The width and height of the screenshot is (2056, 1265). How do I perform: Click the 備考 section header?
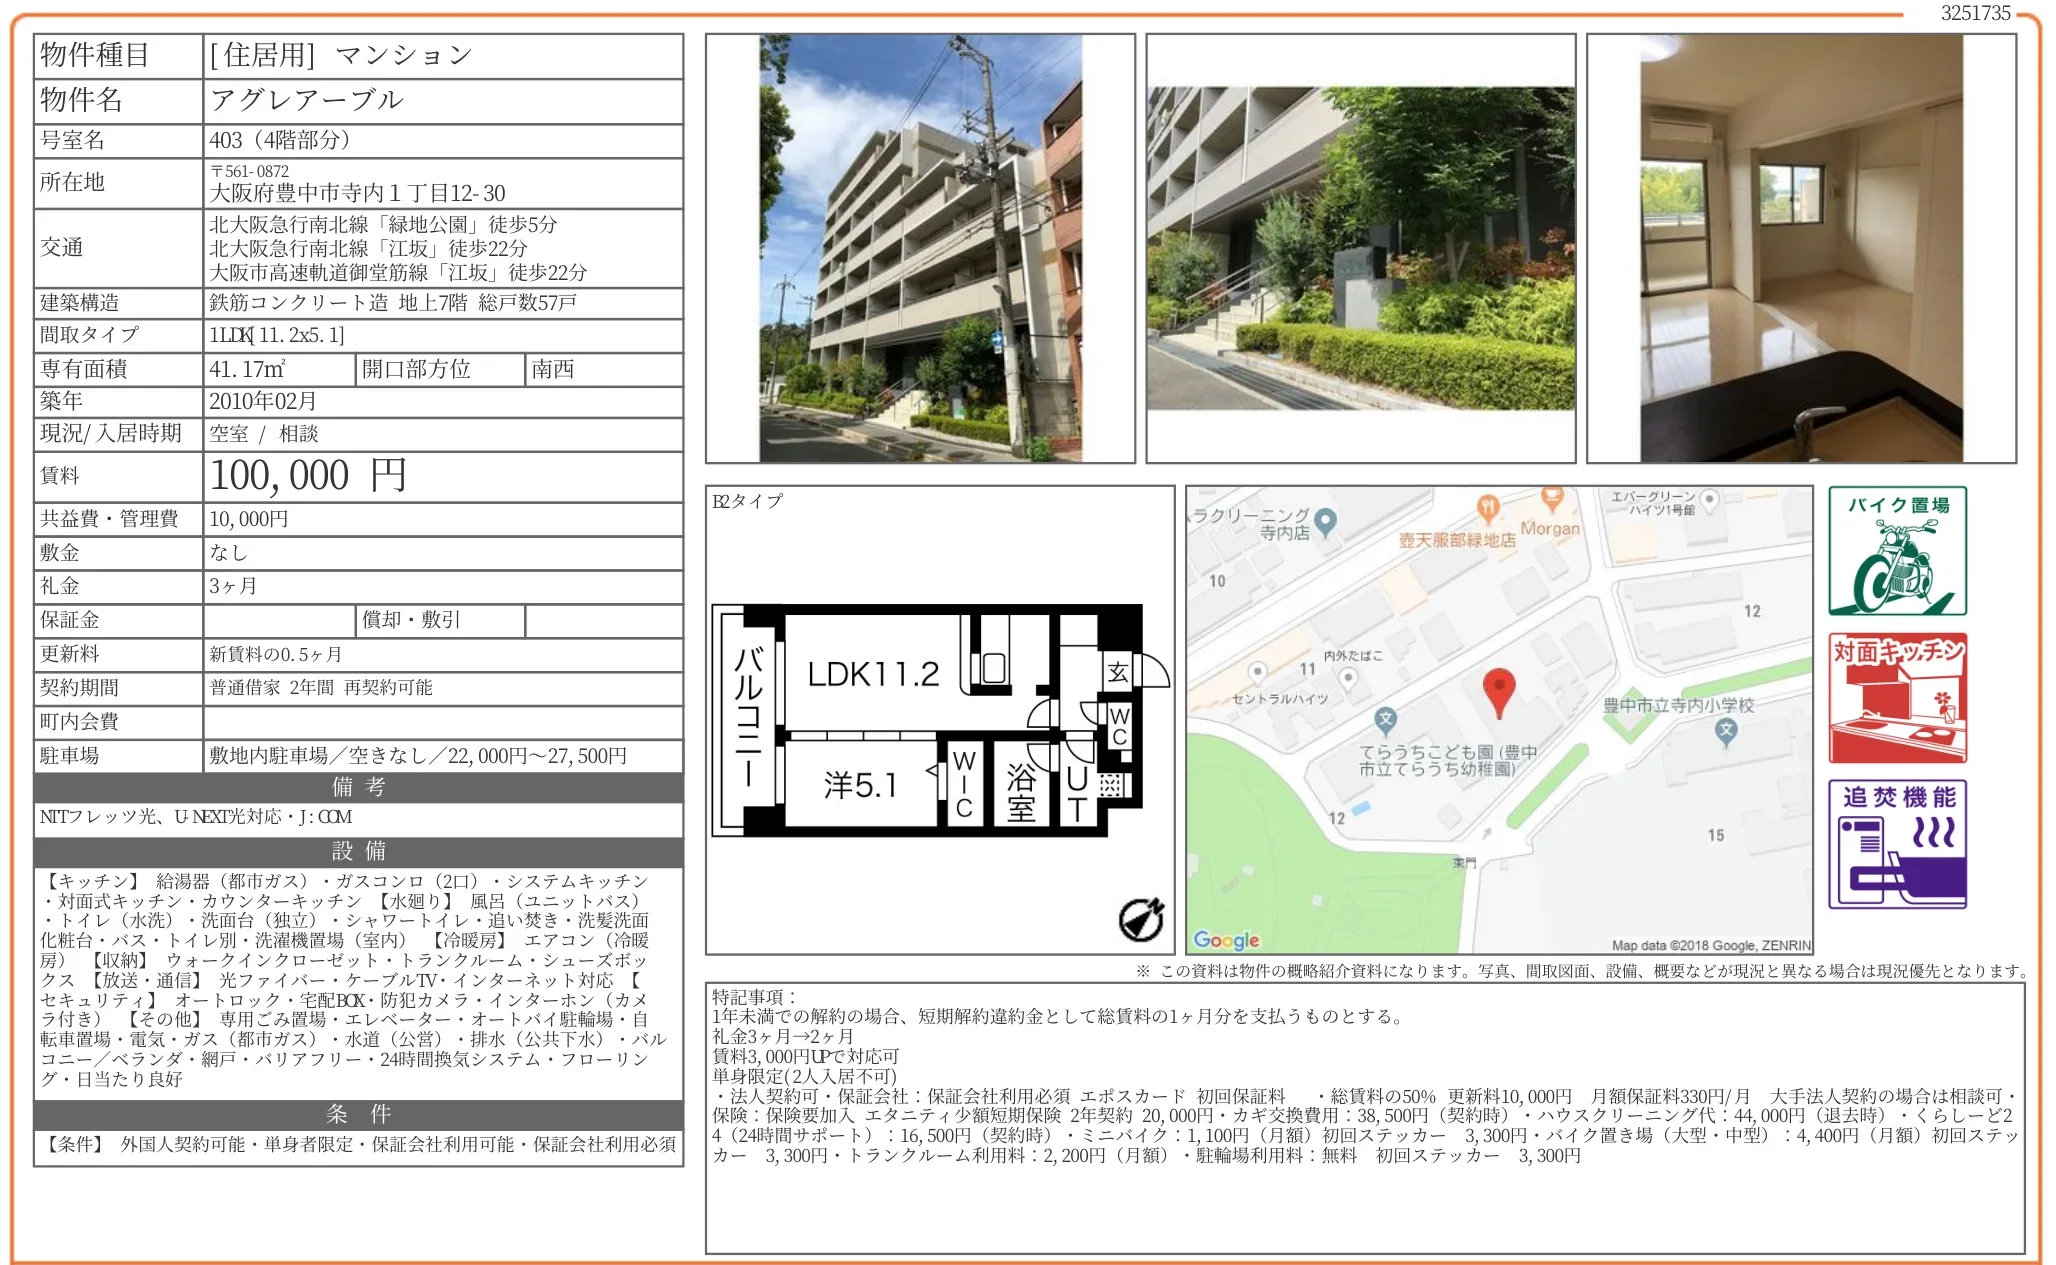(358, 787)
